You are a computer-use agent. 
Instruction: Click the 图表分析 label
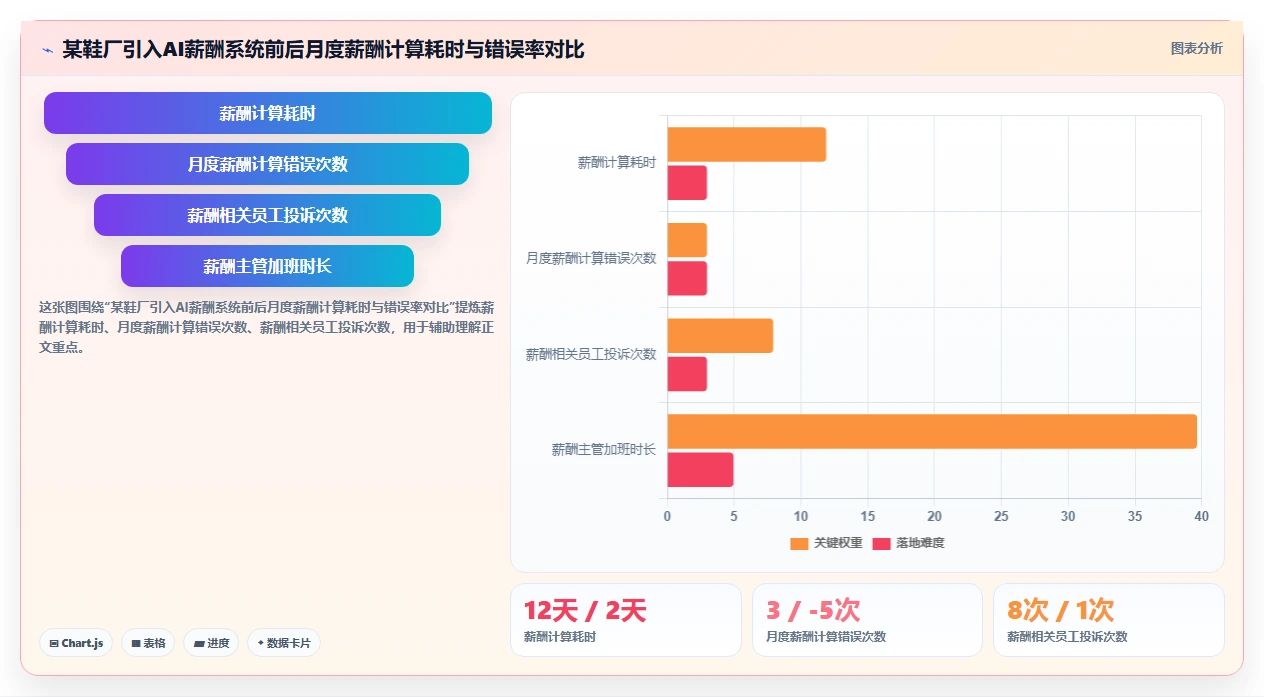point(1196,48)
